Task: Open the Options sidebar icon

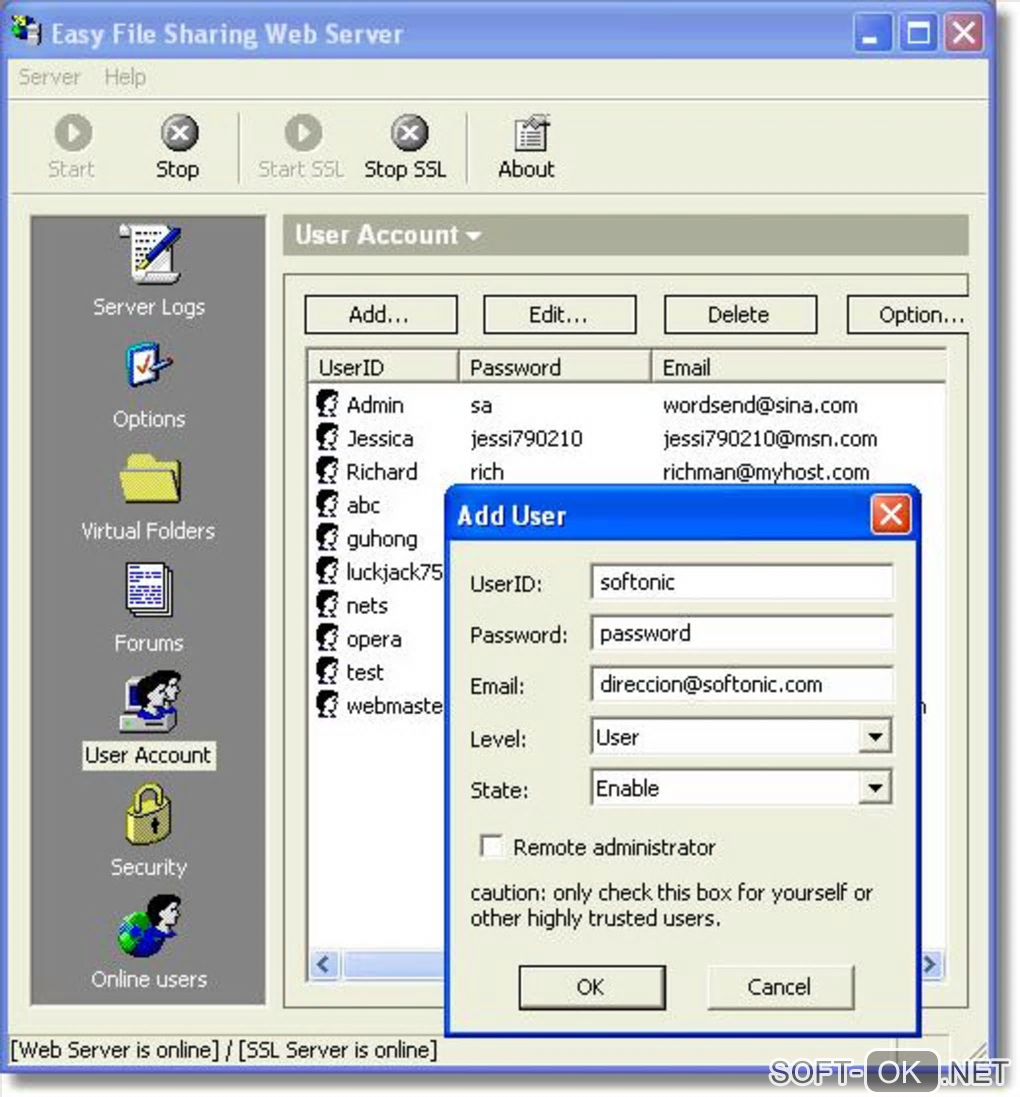Action: click(148, 364)
